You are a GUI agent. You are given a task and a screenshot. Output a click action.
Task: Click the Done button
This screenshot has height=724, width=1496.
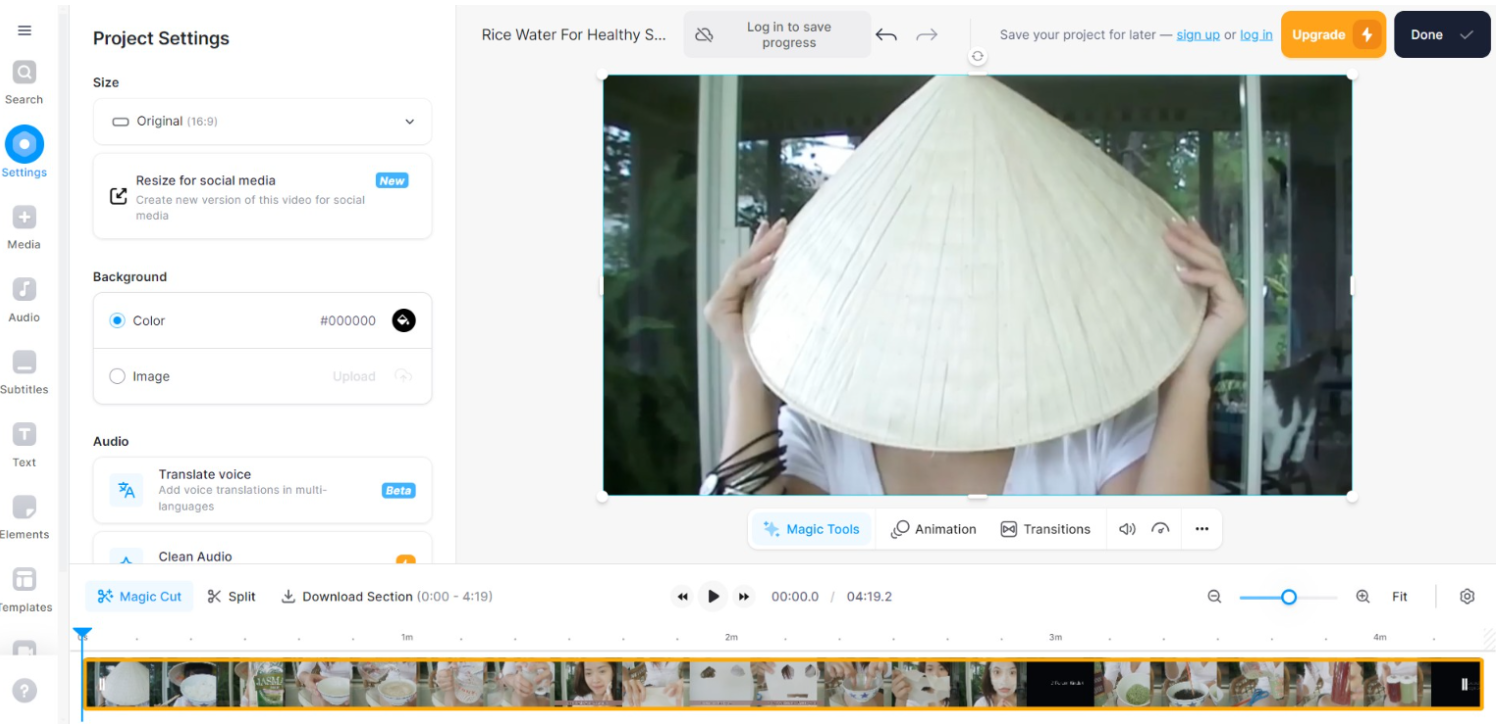(1441, 35)
